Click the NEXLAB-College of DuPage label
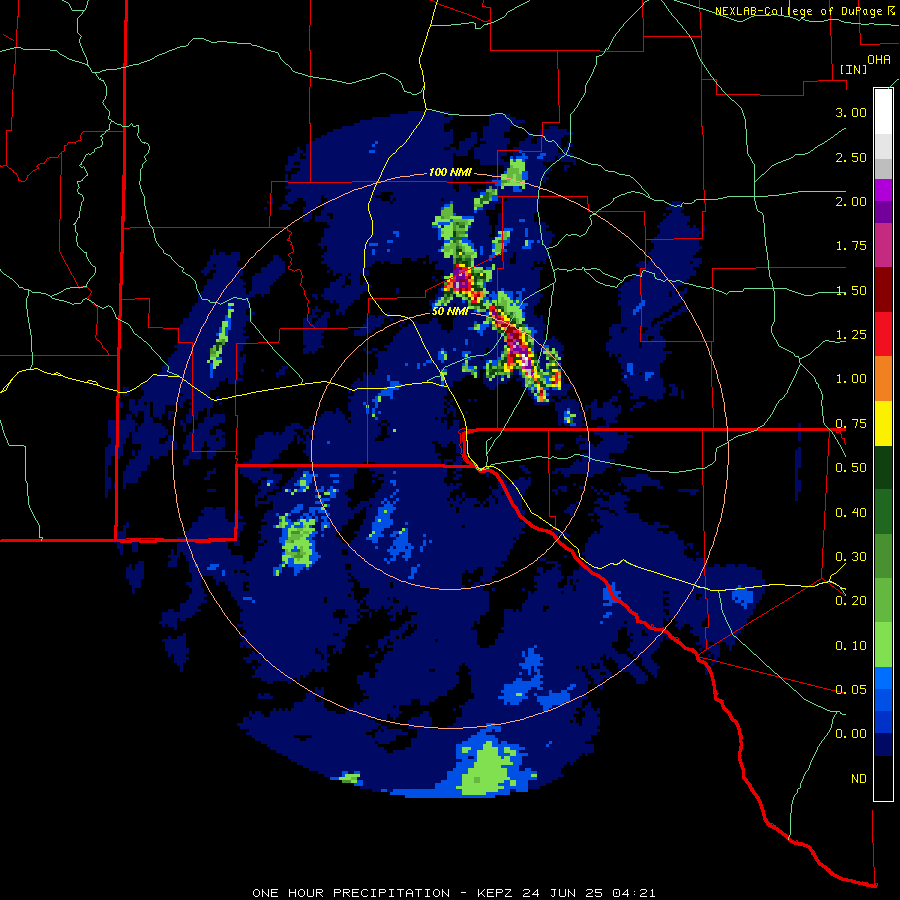Viewport: 900px width, 900px height. click(x=800, y=11)
